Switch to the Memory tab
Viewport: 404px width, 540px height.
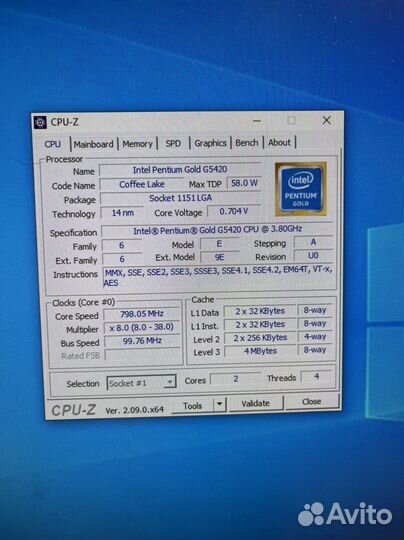tap(137, 144)
